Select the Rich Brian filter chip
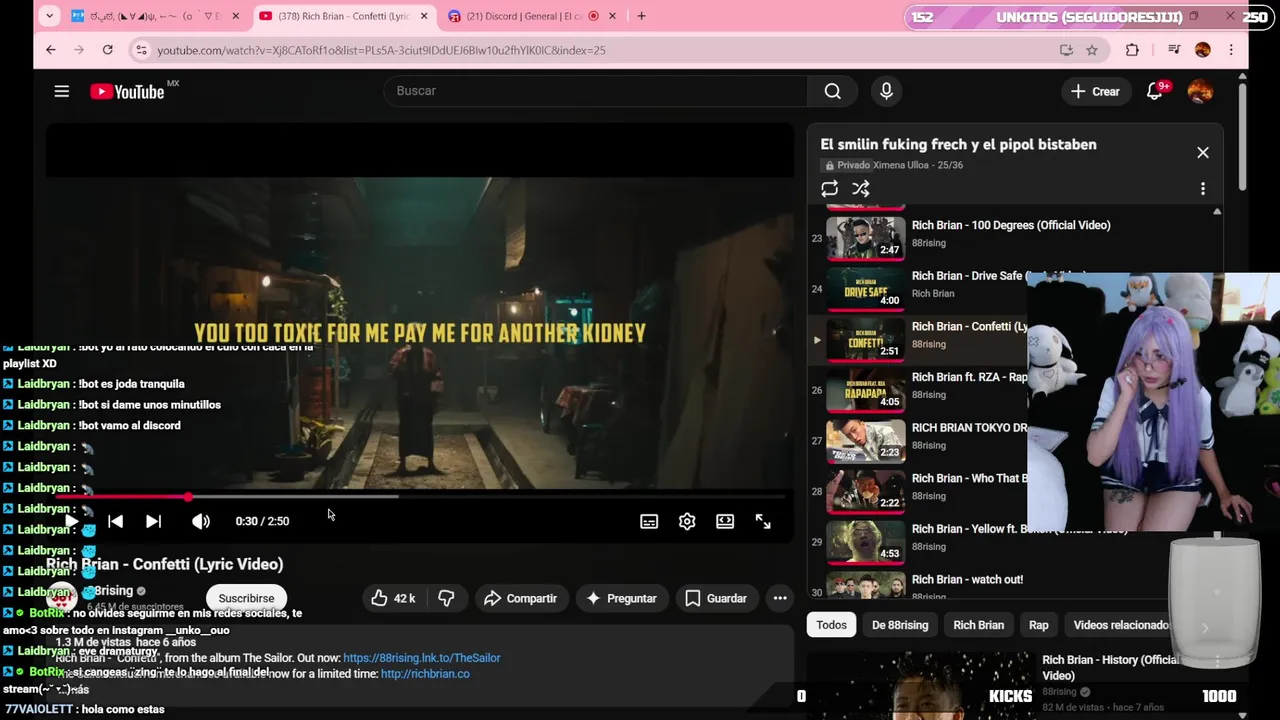Image resolution: width=1280 pixels, height=720 pixels. click(978, 625)
